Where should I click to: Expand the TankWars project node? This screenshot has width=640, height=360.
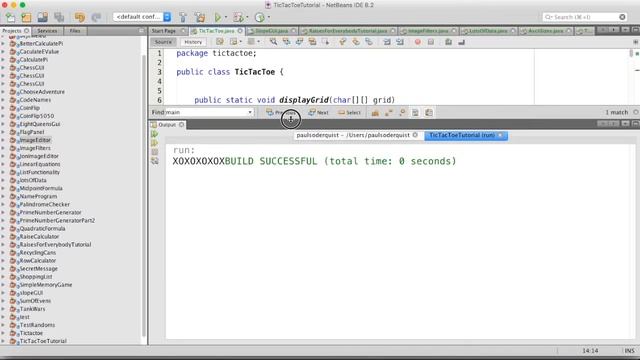pos(3,309)
